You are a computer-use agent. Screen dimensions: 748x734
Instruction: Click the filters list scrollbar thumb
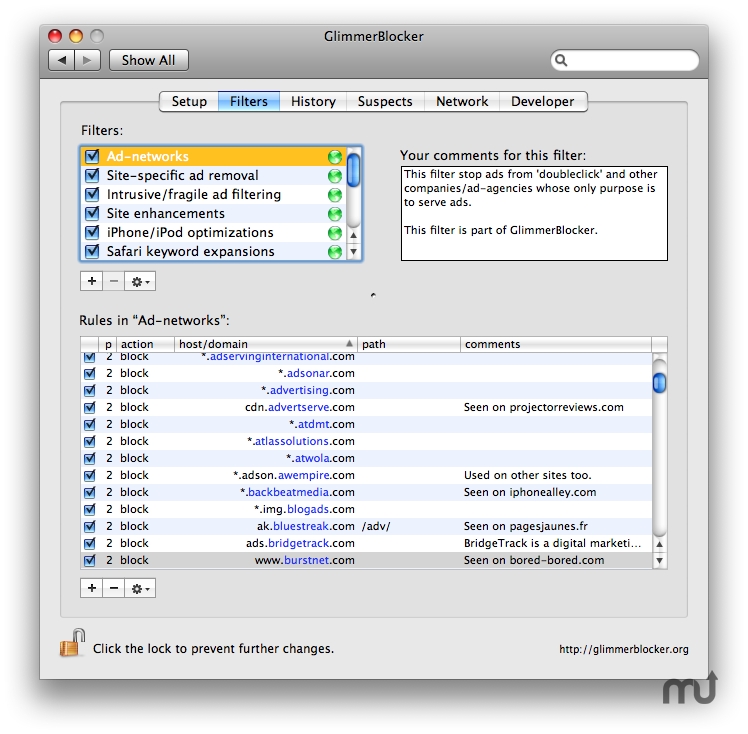353,169
